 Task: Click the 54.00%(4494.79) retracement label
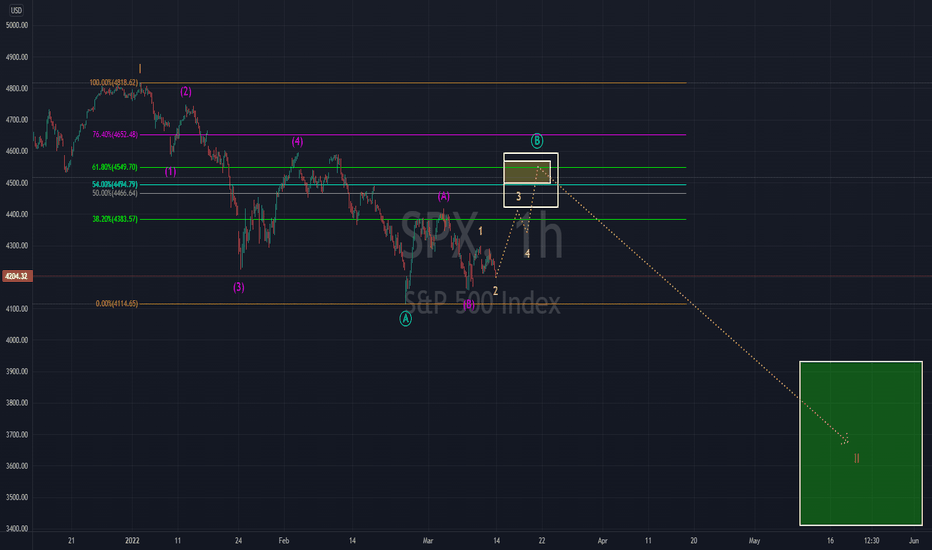115,184
